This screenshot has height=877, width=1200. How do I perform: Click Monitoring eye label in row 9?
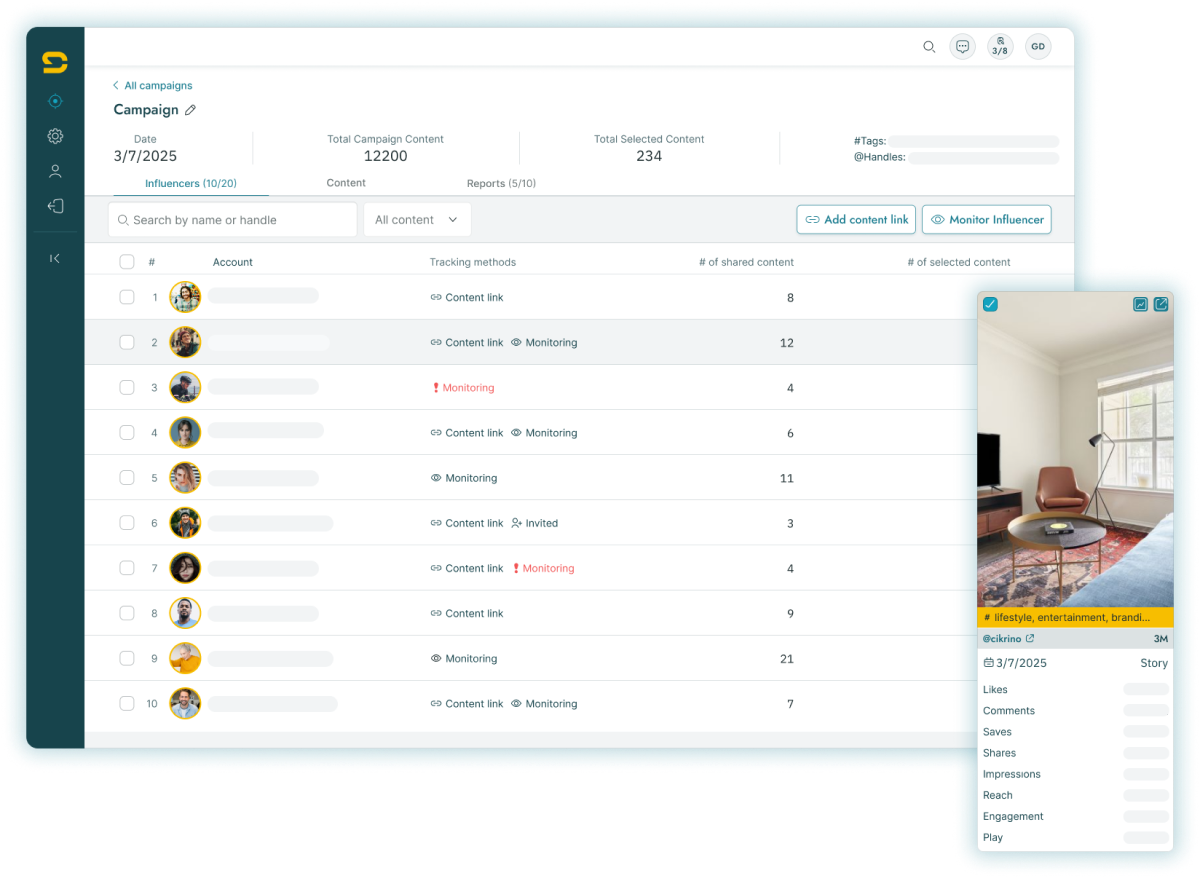click(464, 659)
